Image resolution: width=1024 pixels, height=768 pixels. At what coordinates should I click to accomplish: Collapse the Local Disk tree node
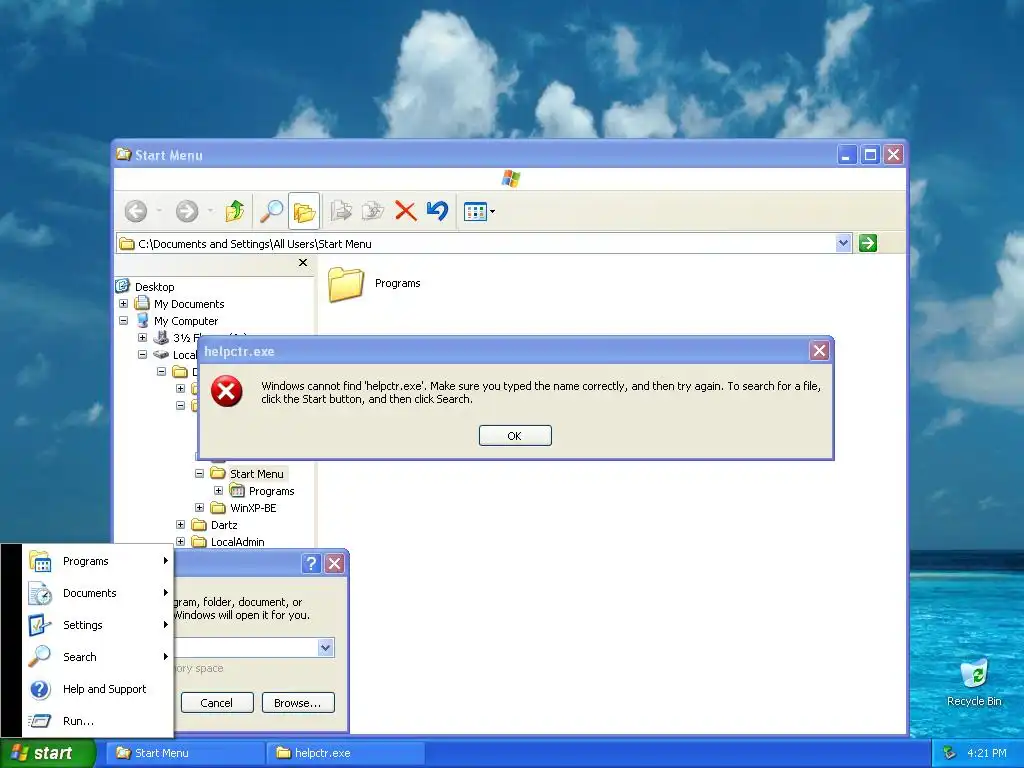coord(142,355)
